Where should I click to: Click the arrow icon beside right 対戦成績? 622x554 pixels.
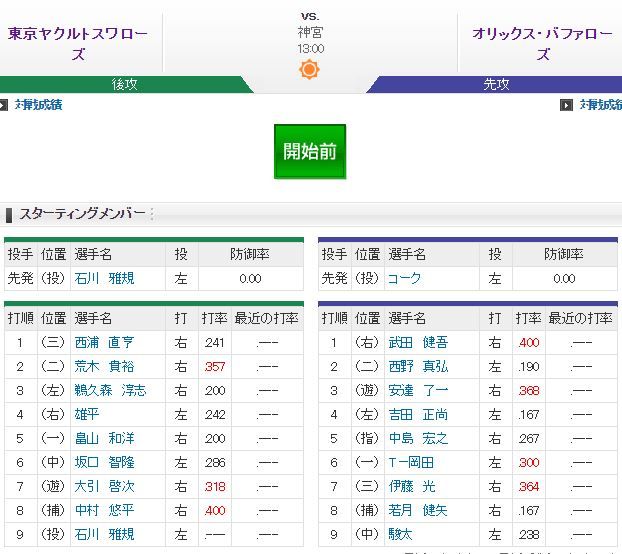pyautogui.click(x=566, y=105)
